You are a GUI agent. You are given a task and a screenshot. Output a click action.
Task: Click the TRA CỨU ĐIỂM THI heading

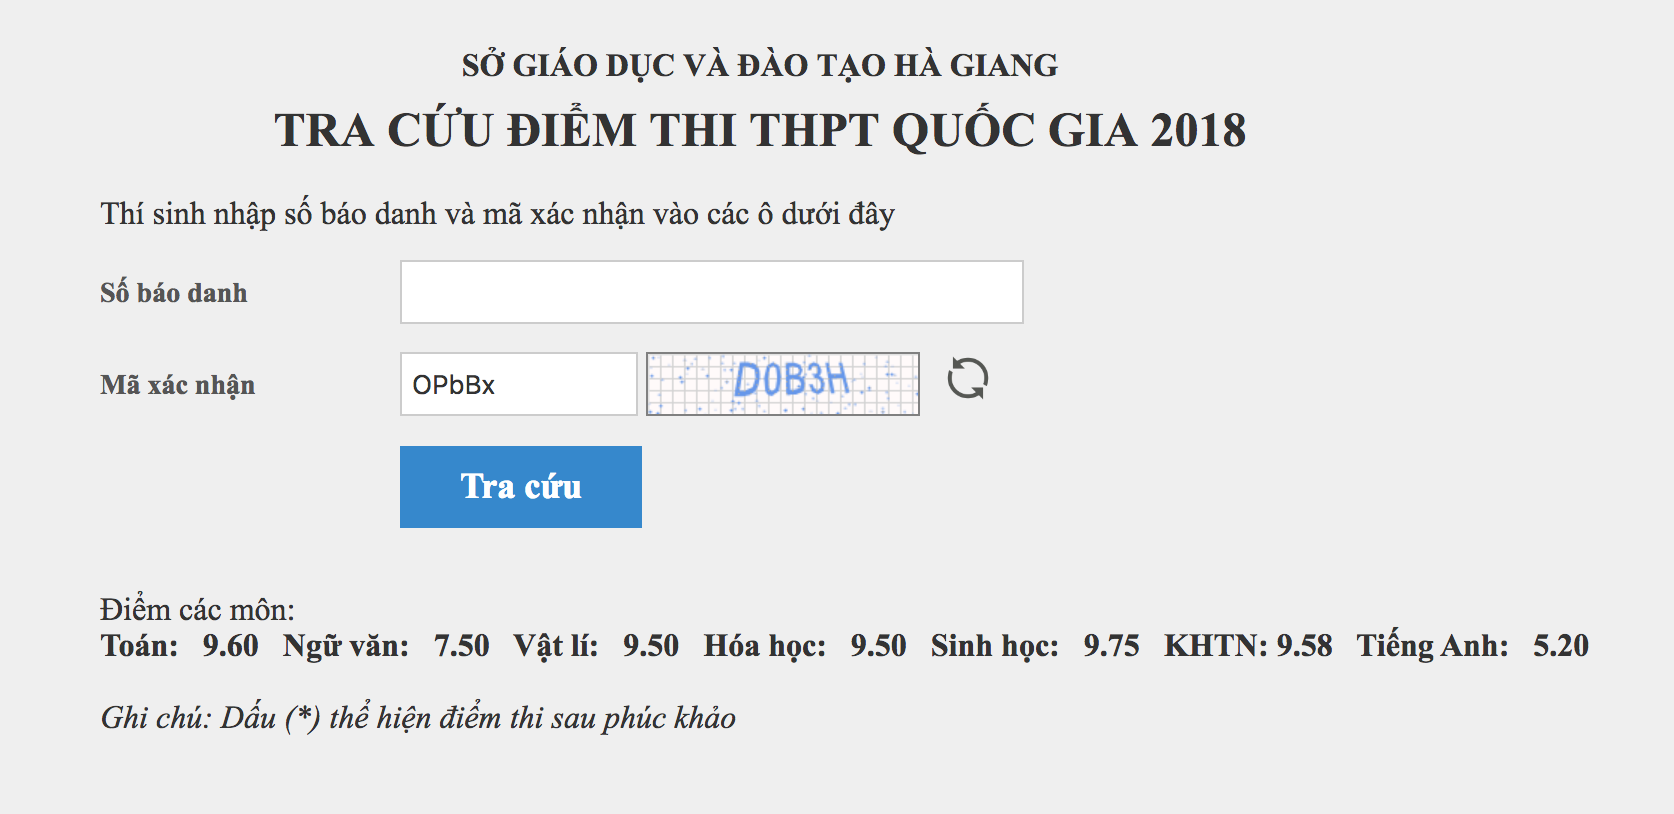point(760,130)
